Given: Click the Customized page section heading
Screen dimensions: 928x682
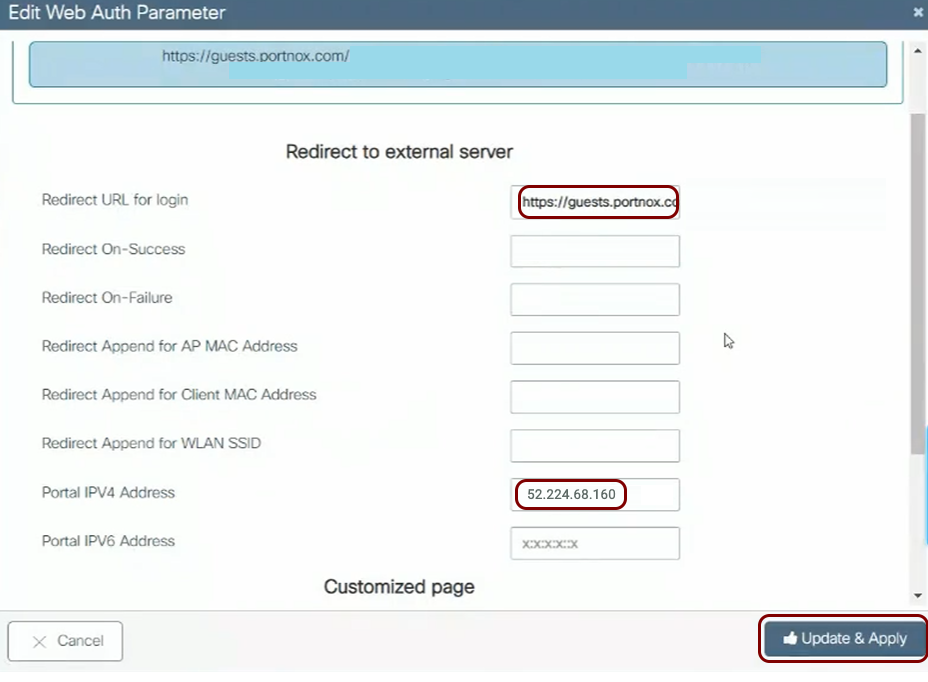Looking at the screenshot, I should pyautogui.click(x=399, y=587).
